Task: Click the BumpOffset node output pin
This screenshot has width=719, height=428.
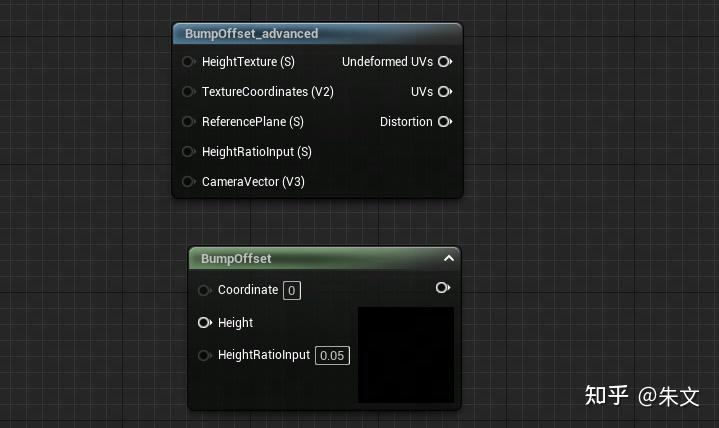Action: coord(443,288)
